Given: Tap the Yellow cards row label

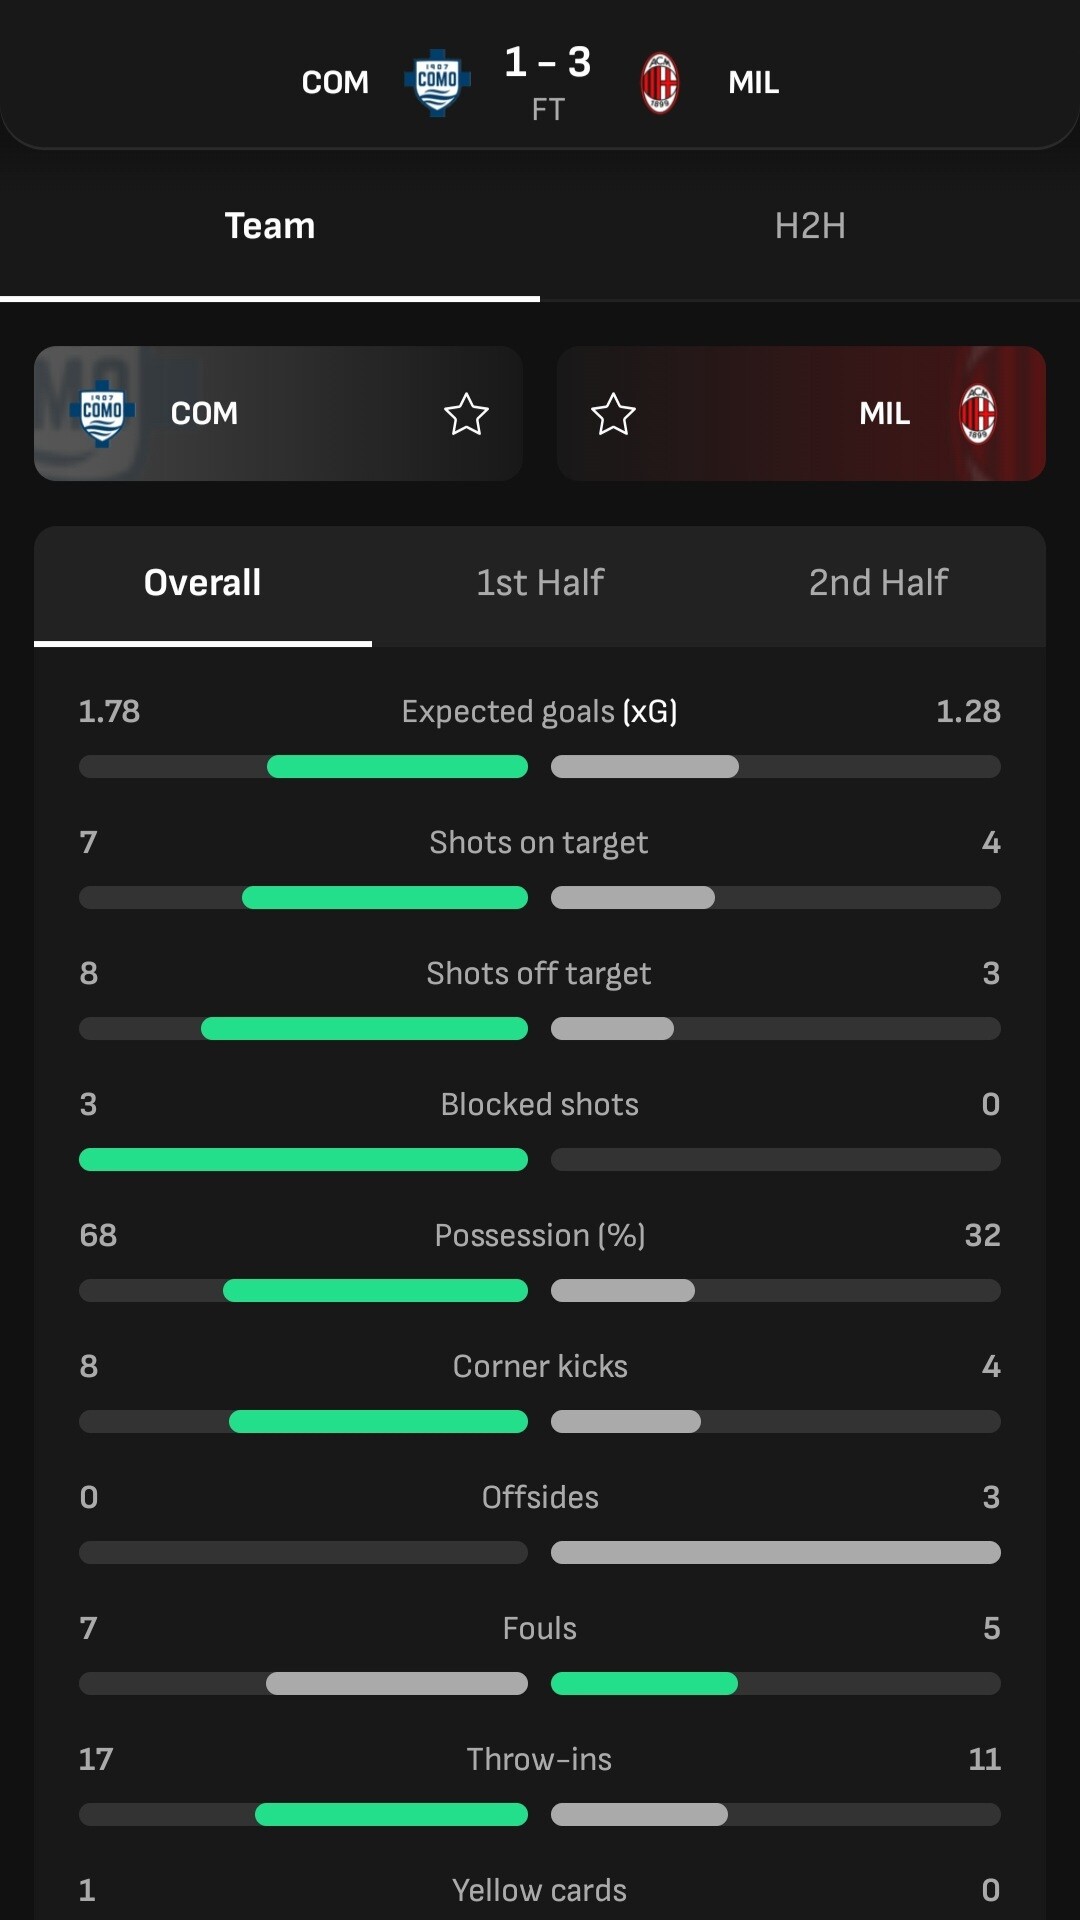Looking at the screenshot, I should [539, 1890].
